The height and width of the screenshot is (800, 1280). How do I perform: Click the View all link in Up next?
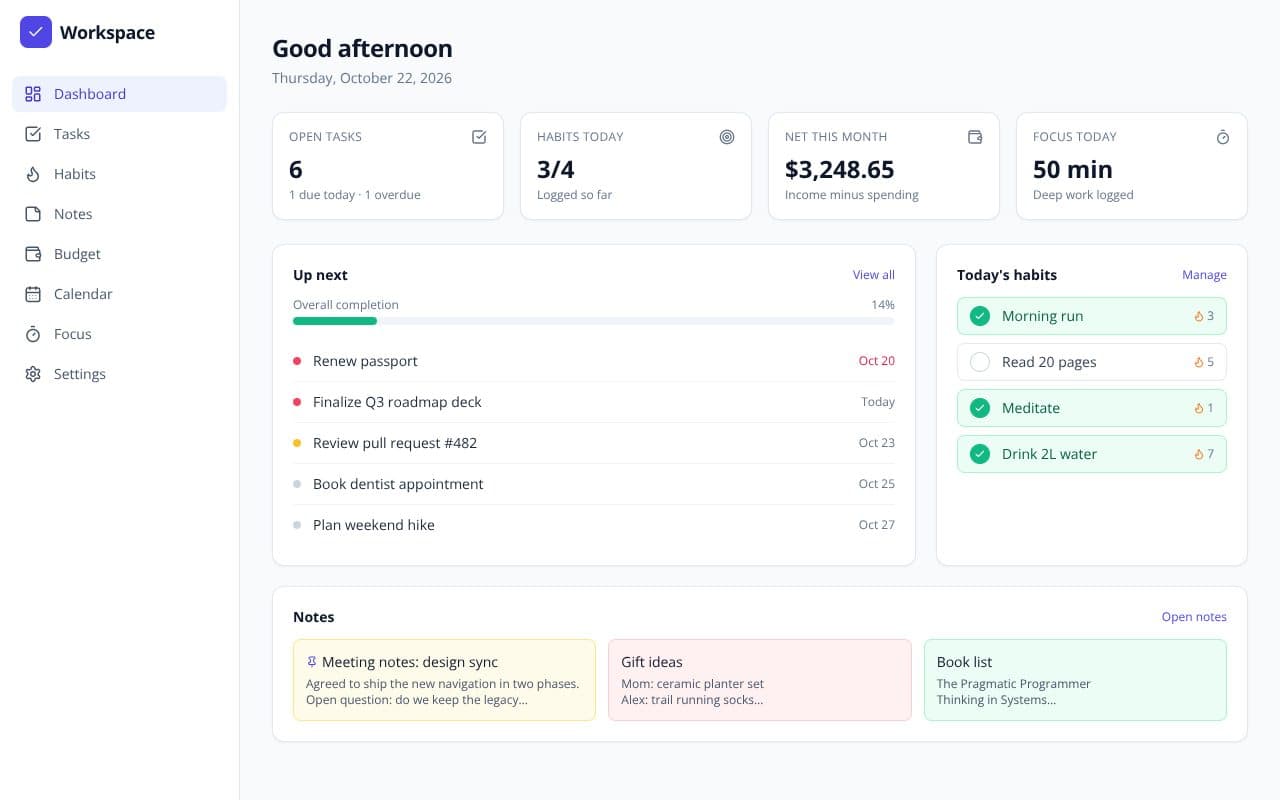[x=873, y=275]
